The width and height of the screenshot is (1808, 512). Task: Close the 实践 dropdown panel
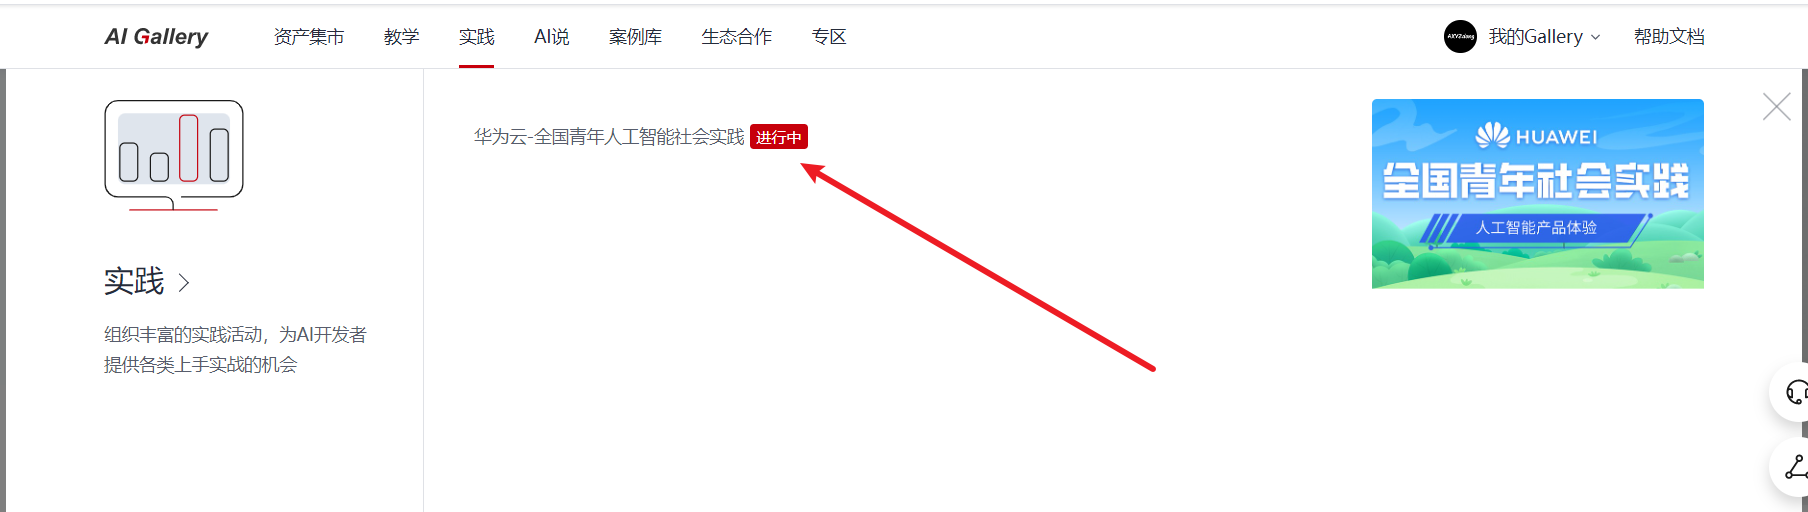1777,107
